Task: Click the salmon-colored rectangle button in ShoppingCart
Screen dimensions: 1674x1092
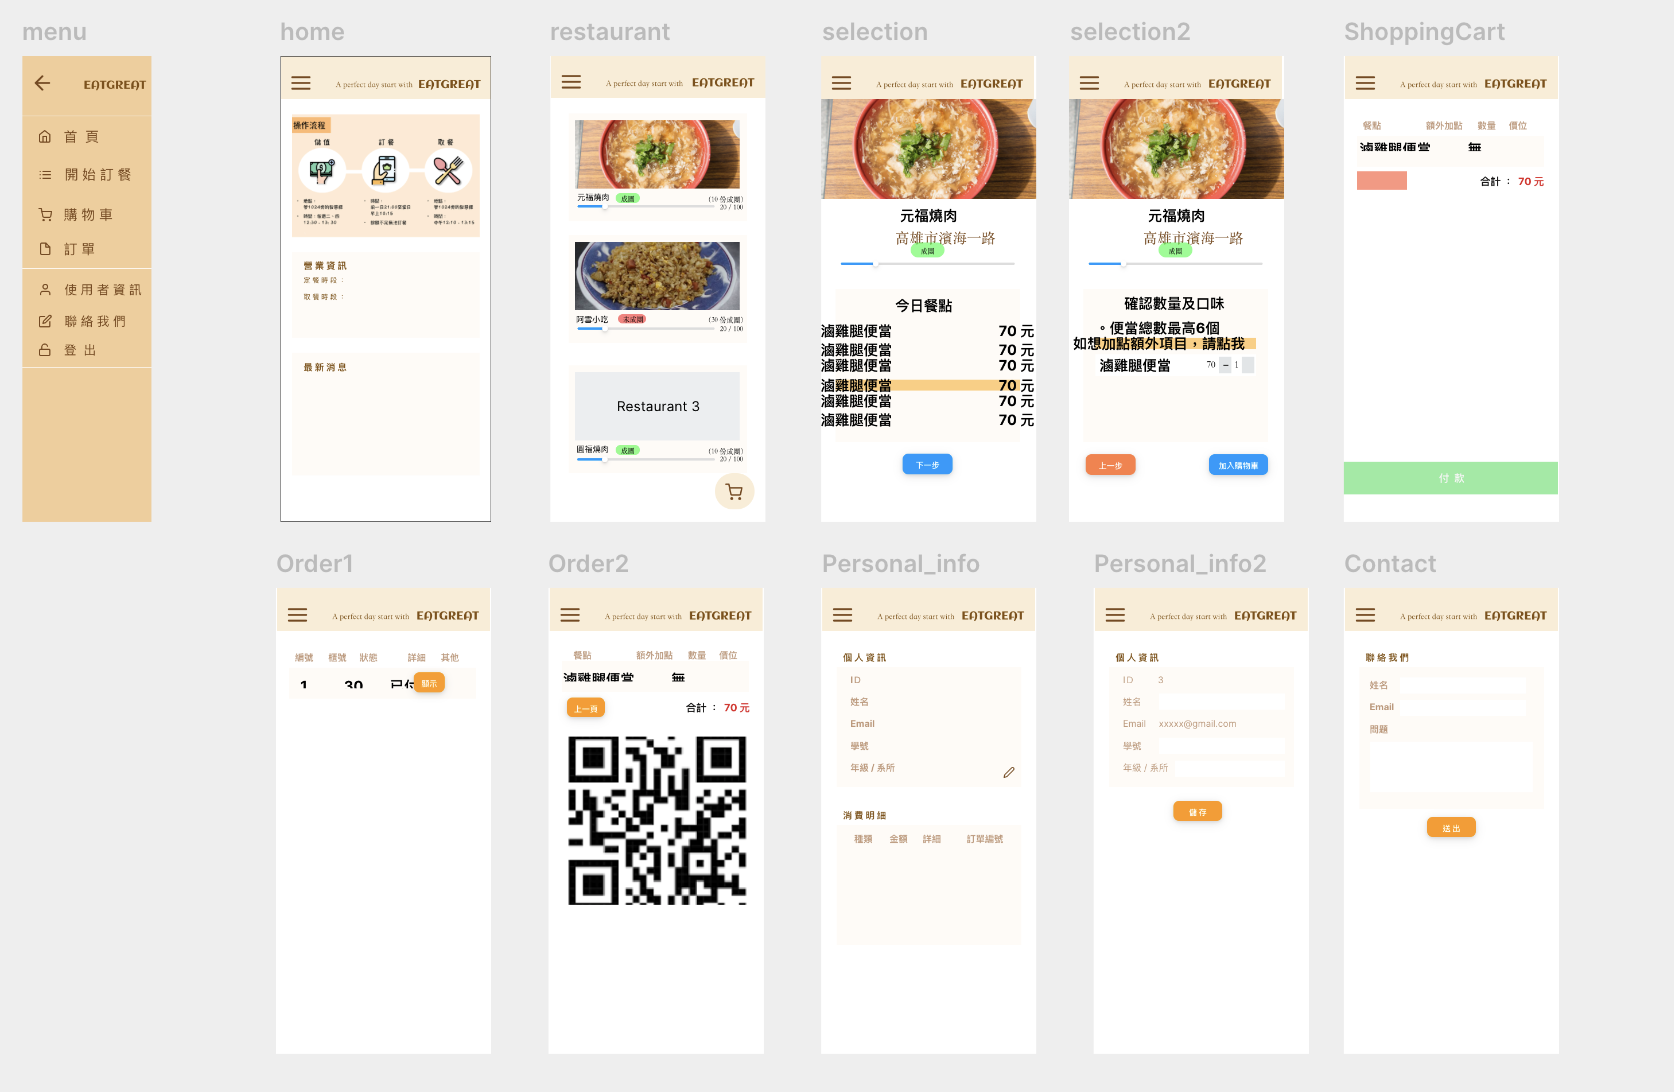Action: pos(1381,181)
